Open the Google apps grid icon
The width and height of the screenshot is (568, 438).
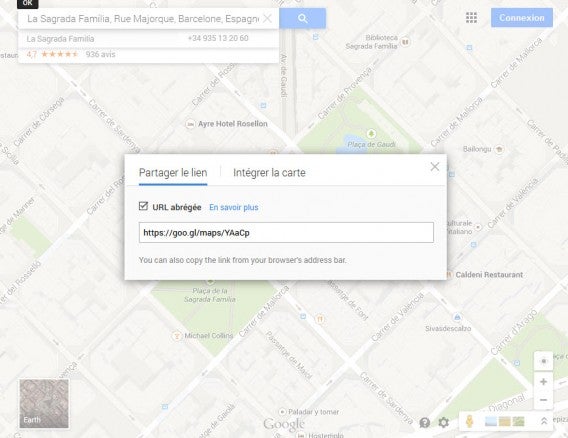point(471,18)
